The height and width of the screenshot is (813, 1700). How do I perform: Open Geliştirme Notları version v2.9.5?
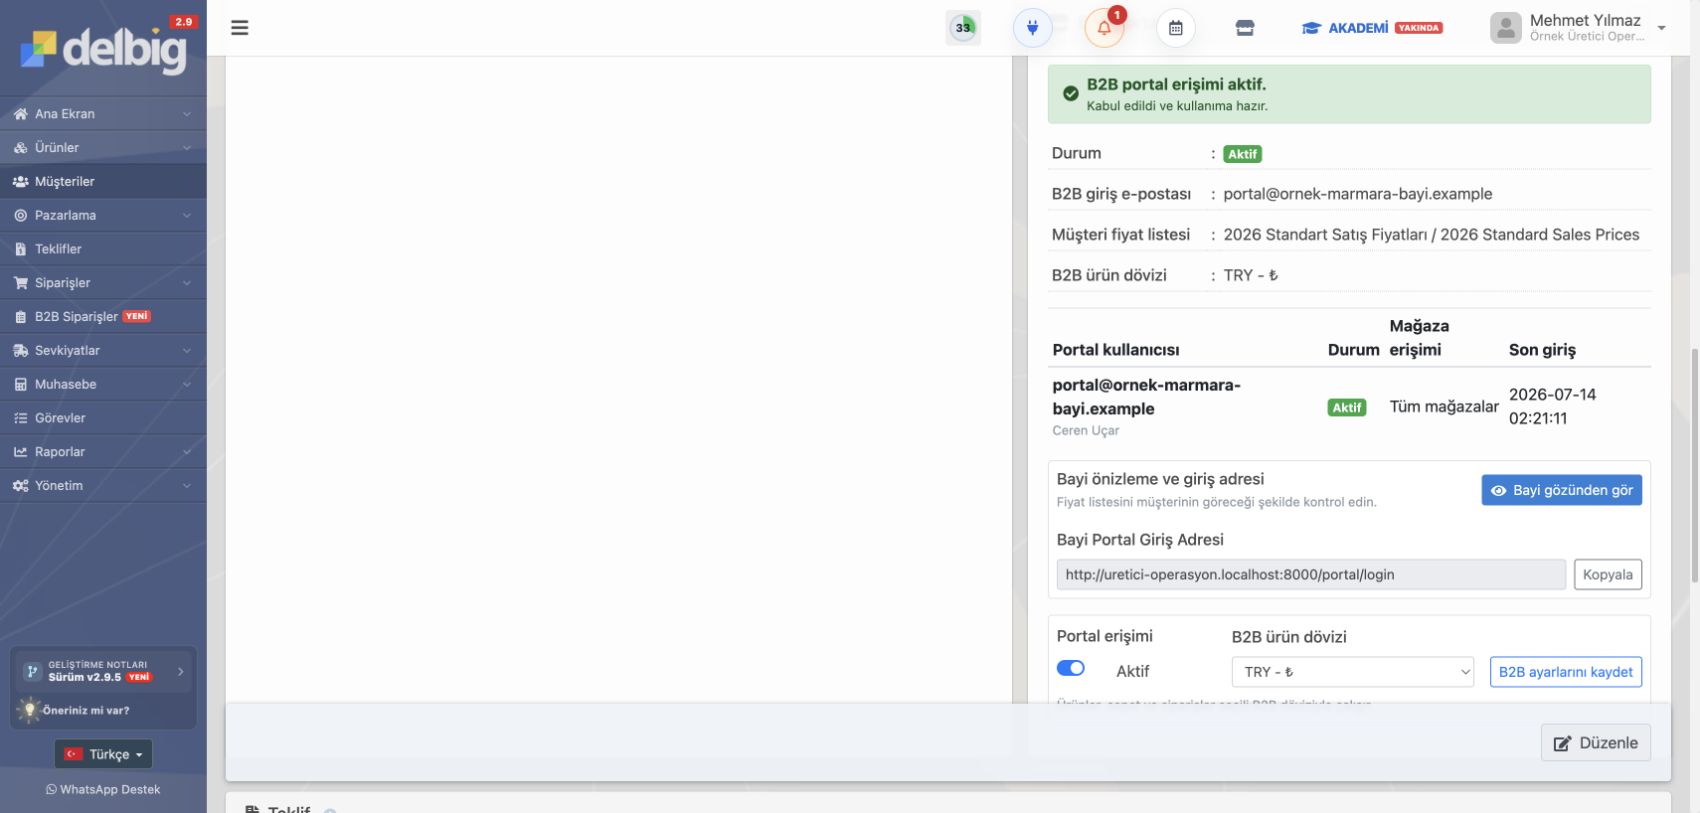103,671
